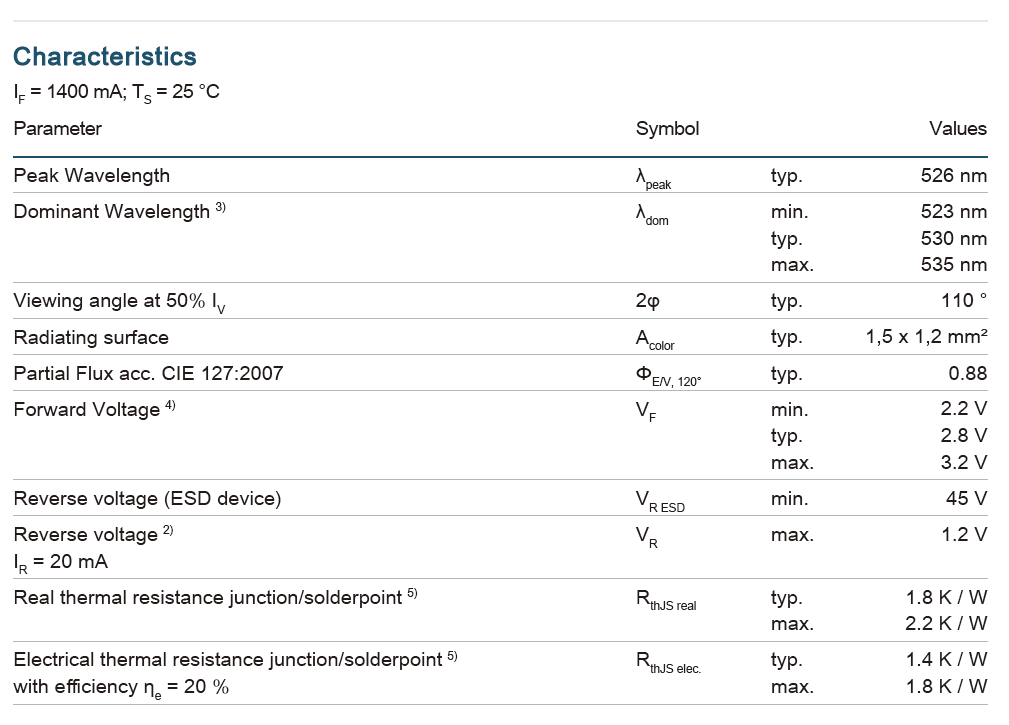Click the Partial Flux acc. CIE 127:2007 label
1009x725 pixels.
148,374
